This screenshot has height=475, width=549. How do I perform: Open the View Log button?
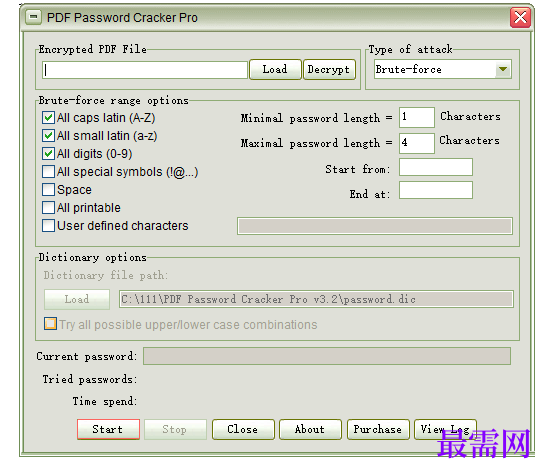[445, 429]
